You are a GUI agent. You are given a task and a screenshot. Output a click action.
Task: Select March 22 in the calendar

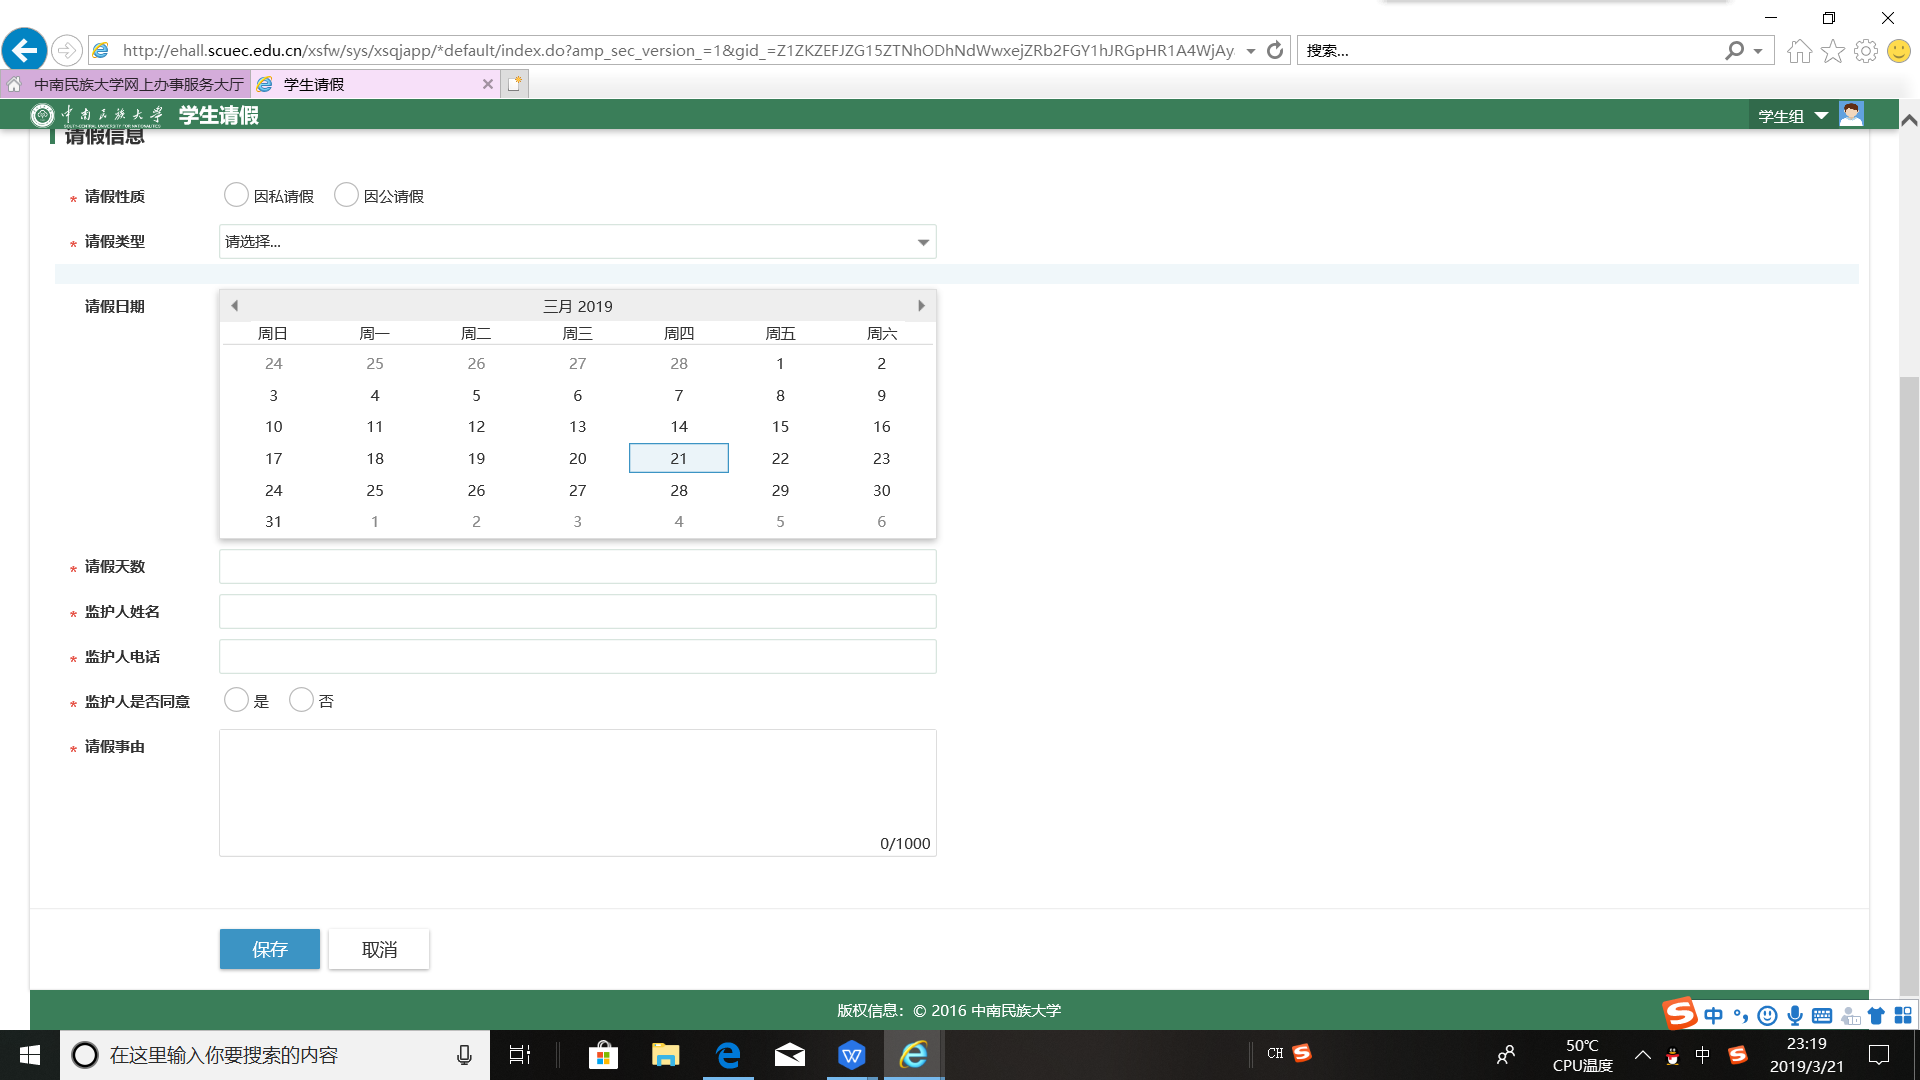coord(780,458)
